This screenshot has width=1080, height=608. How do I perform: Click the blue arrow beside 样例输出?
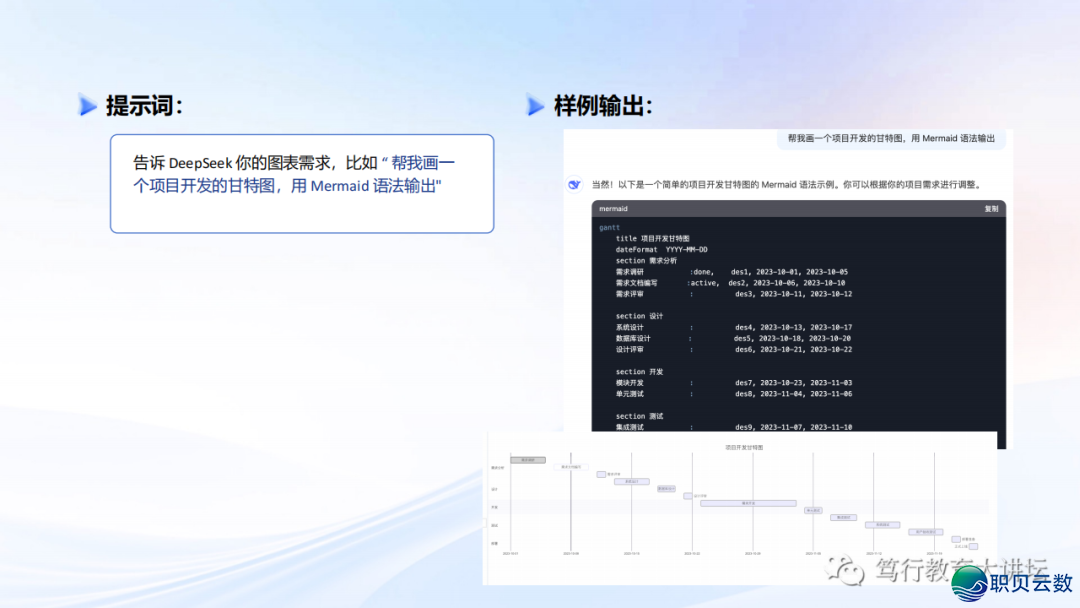click(536, 105)
